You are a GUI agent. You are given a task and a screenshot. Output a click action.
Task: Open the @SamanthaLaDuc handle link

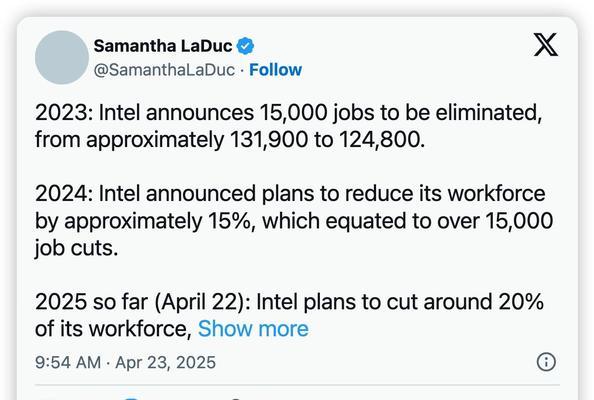164,70
